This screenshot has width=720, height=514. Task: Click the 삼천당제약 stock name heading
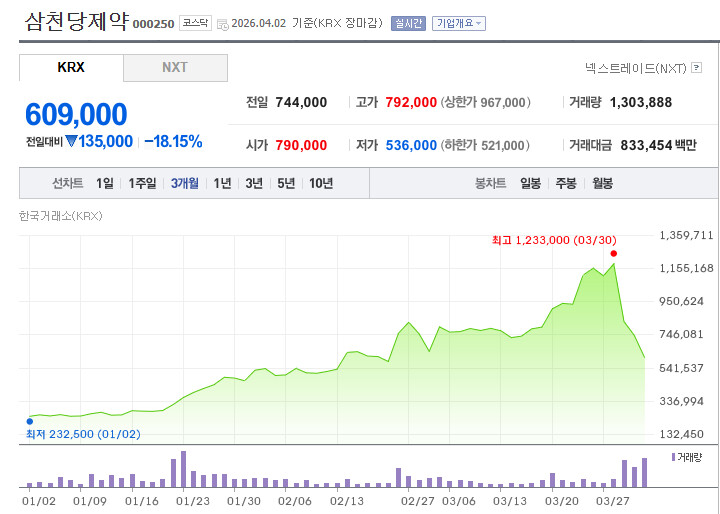[77, 22]
